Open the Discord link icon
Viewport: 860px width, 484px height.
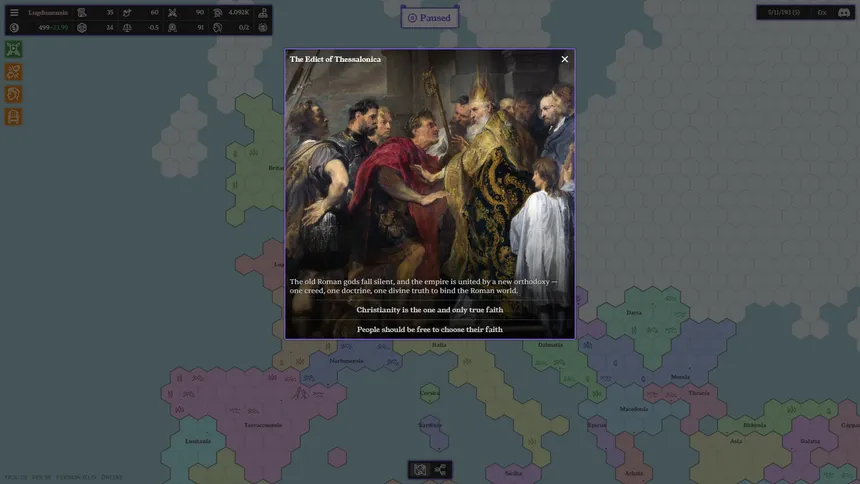pos(844,12)
